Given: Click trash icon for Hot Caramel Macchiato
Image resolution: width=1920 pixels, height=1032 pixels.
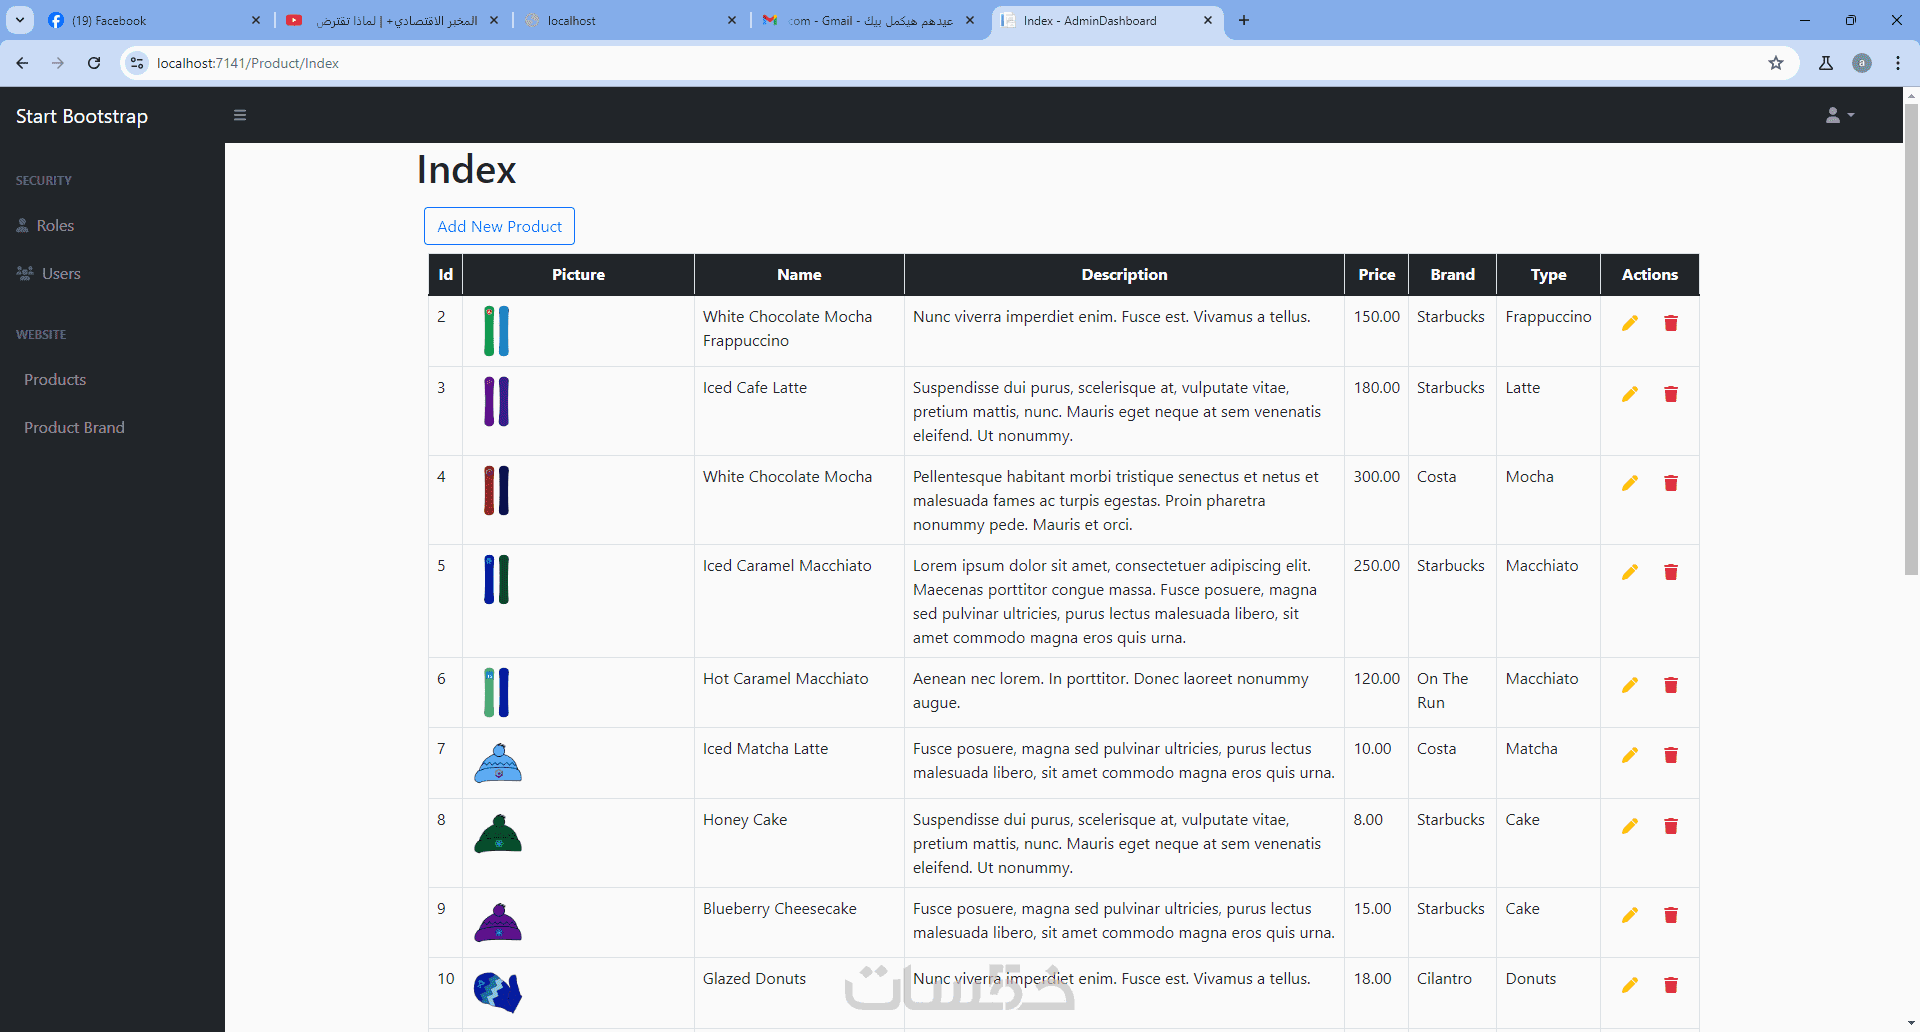Looking at the screenshot, I should (x=1671, y=685).
